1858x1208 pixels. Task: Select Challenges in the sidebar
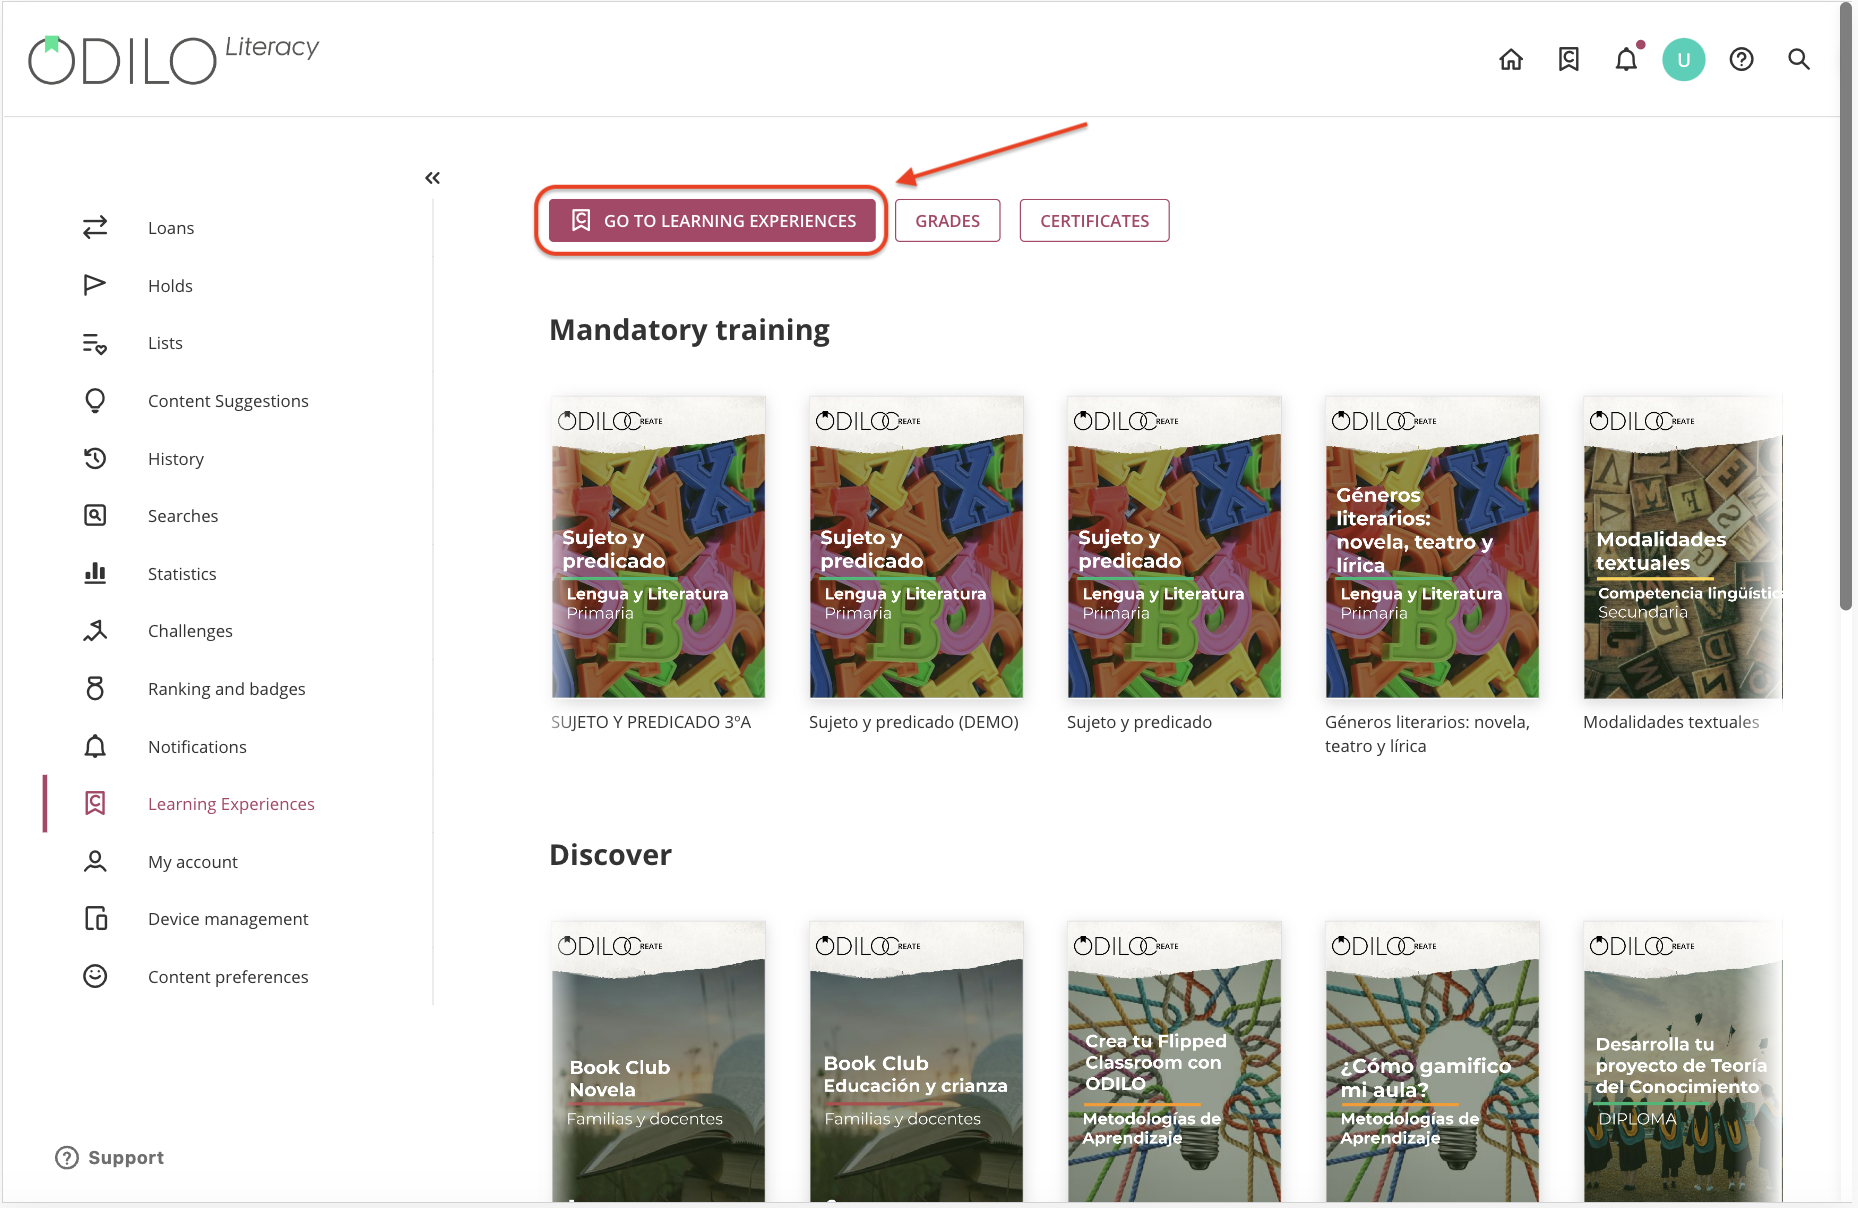(x=190, y=631)
